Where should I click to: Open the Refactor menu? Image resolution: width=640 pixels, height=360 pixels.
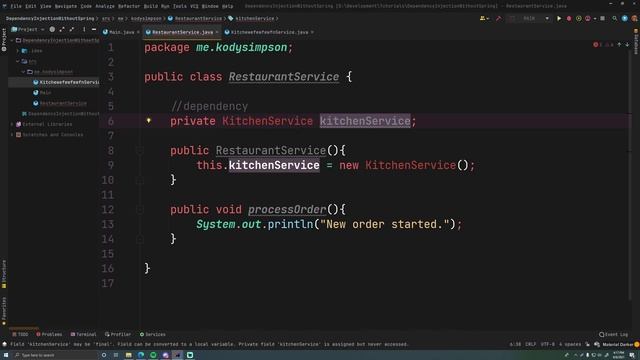129,6
